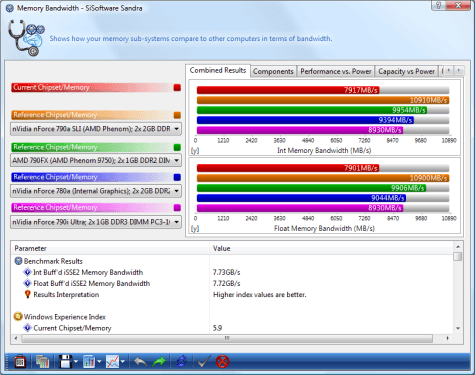Click diamond icon beside Float Buff'd iSSE2
475x375 pixels.
point(27,283)
